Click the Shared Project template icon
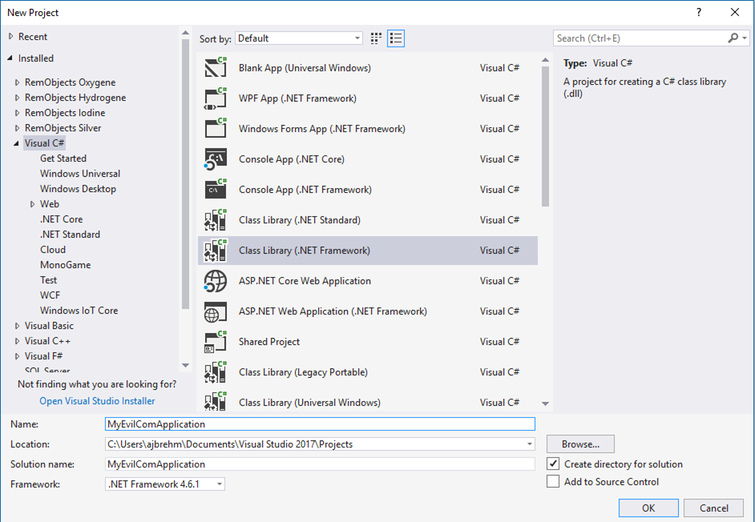 (216, 342)
